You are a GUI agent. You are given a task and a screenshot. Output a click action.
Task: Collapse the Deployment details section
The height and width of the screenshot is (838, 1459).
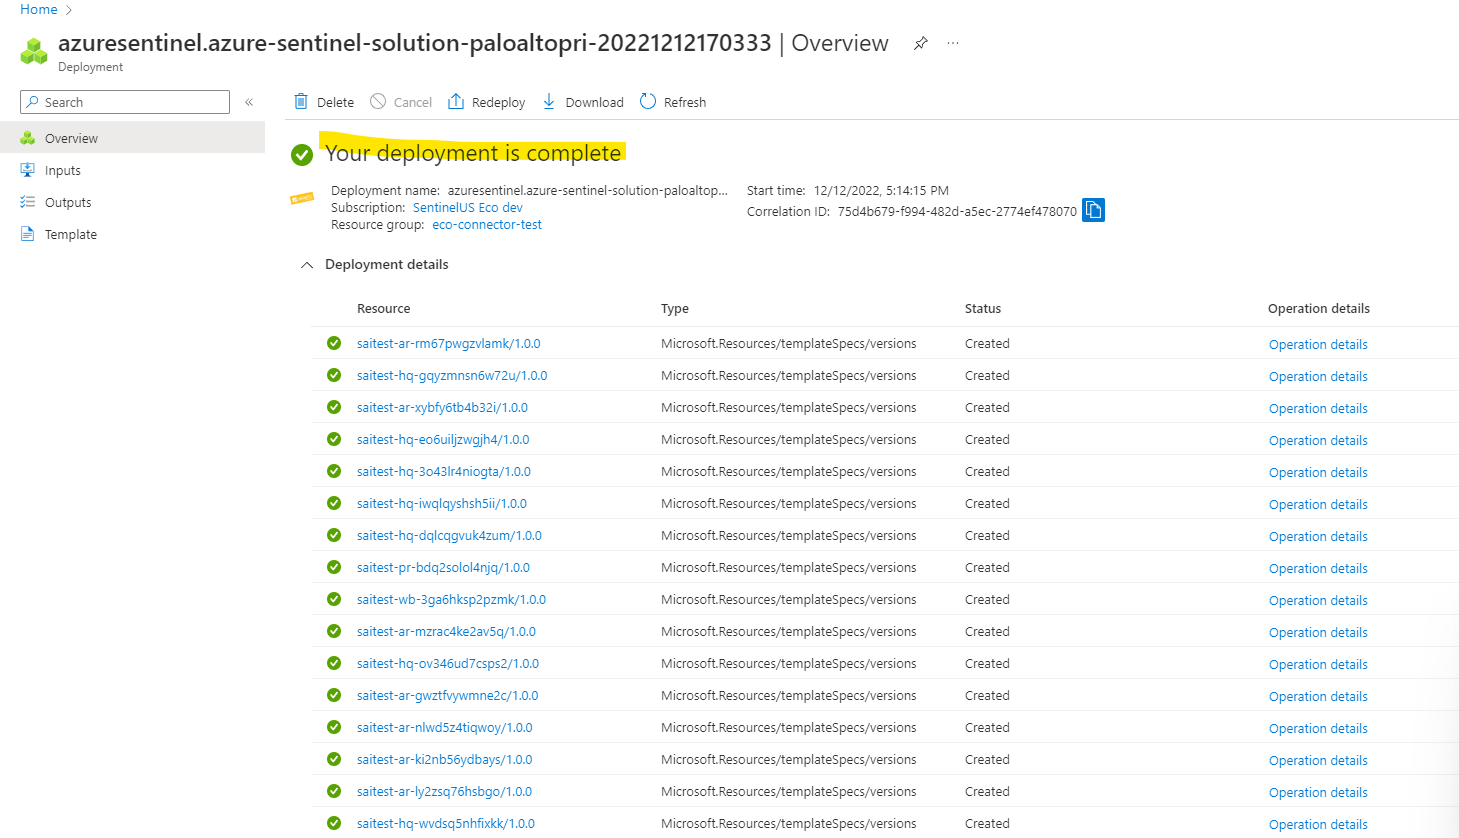[x=308, y=265]
